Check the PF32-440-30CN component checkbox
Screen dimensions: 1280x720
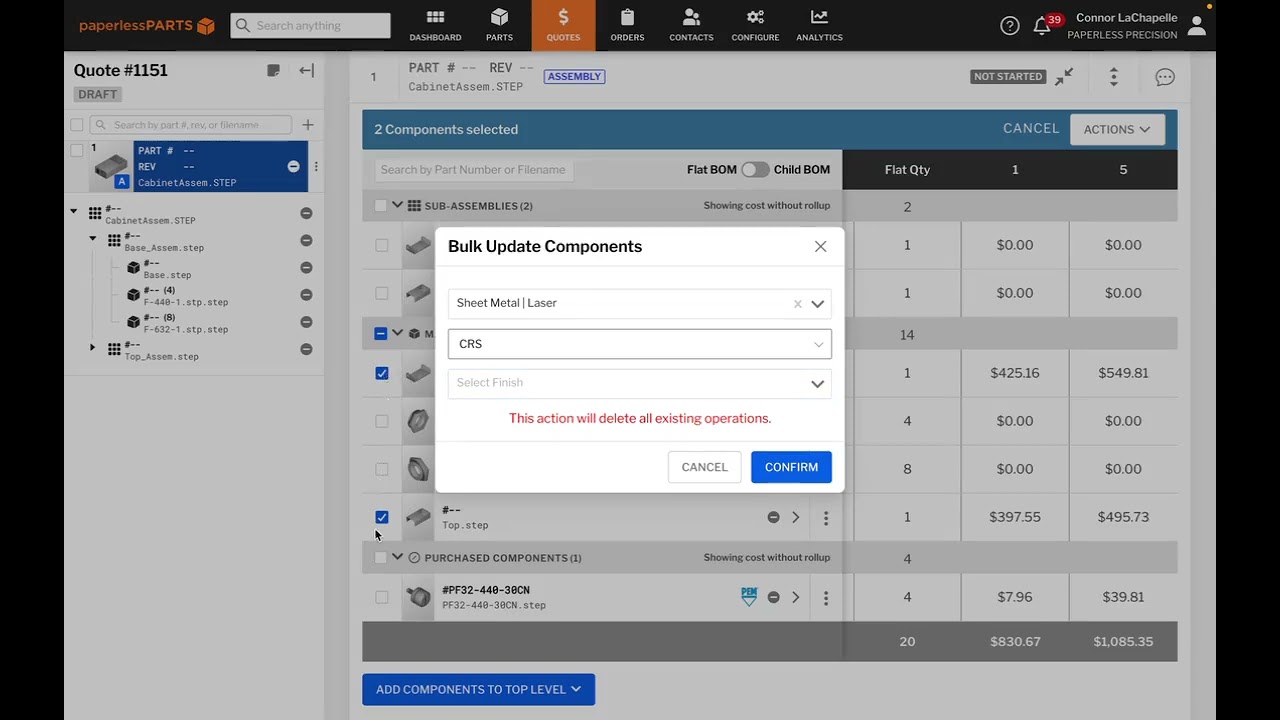[x=382, y=597]
